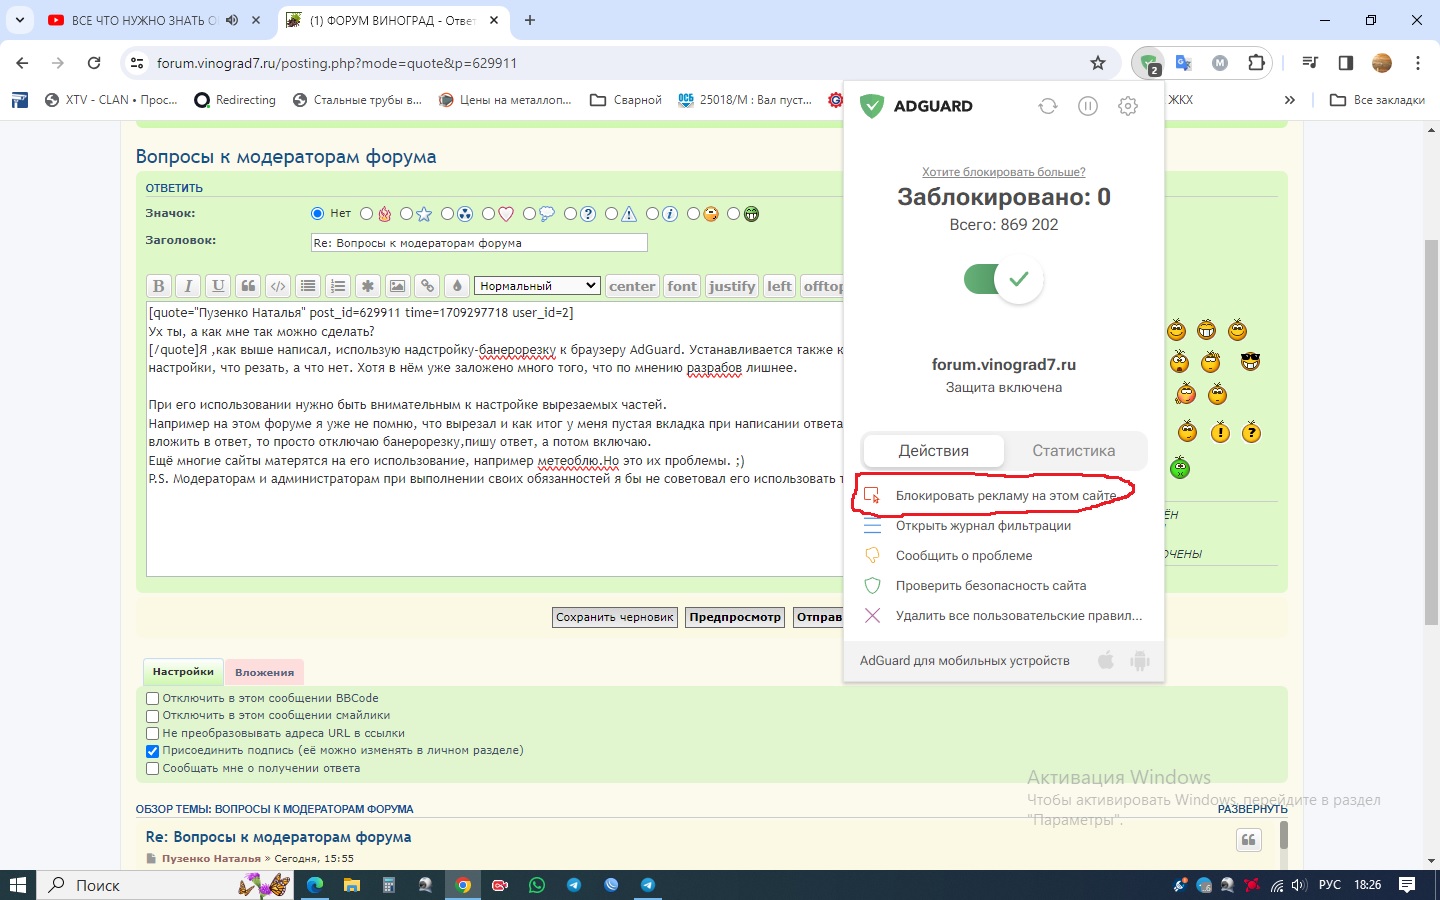The height and width of the screenshot is (900, 1440).
Task: Expand hidden bookmarks with the chevron
Action: [x=1290, y=100]
